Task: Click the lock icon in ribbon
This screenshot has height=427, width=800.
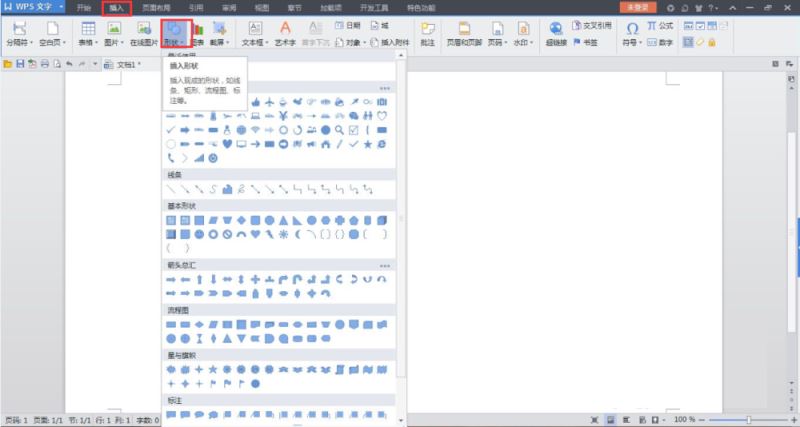Action: (712, 42)
